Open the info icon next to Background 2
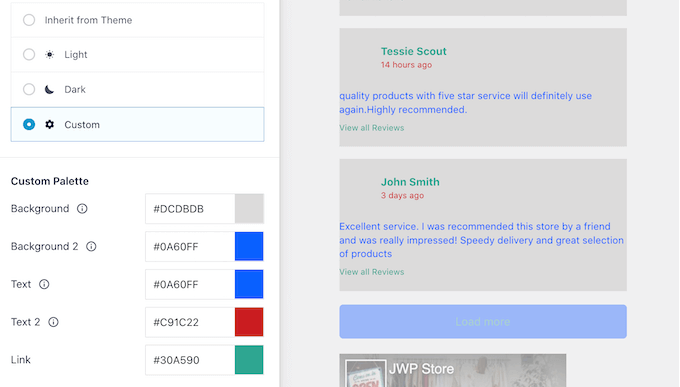This screenshot has height=387, width=680. [x=91, y=246]
